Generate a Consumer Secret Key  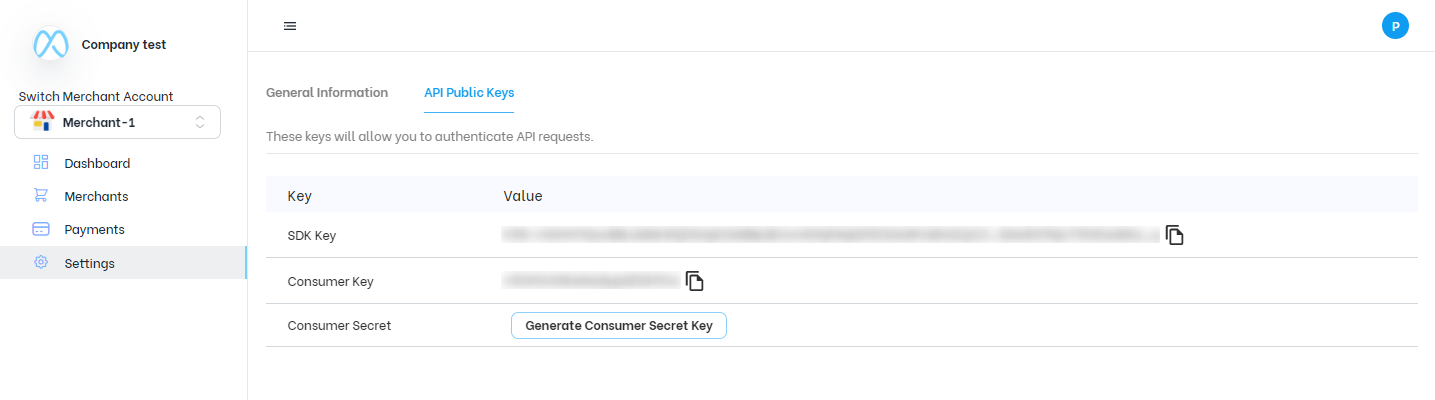tap(619, 325)
